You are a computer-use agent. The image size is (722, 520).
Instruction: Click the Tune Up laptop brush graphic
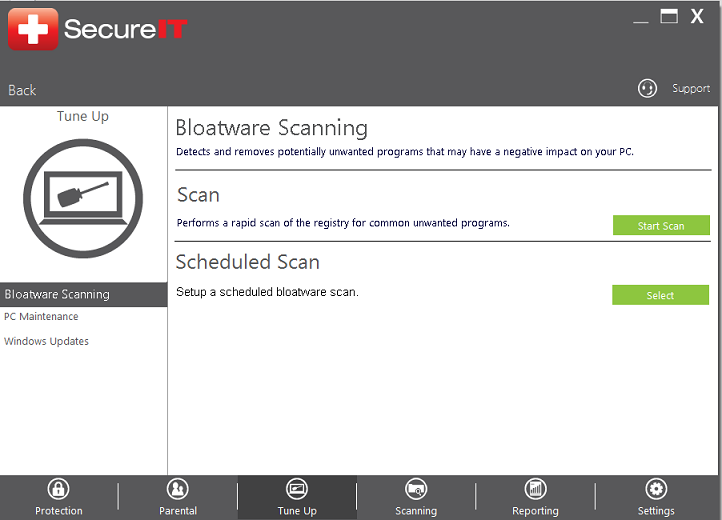pyautogui.click(x=83, y=199)
